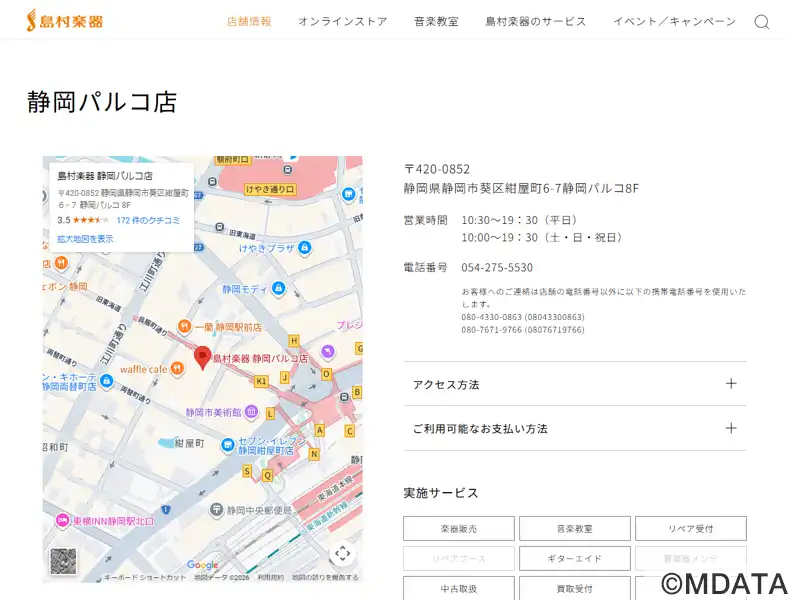Open the 利用規約 map terms link
This screenshot has height=600, width=800.
pyautogui.click(x=270, y=577)
